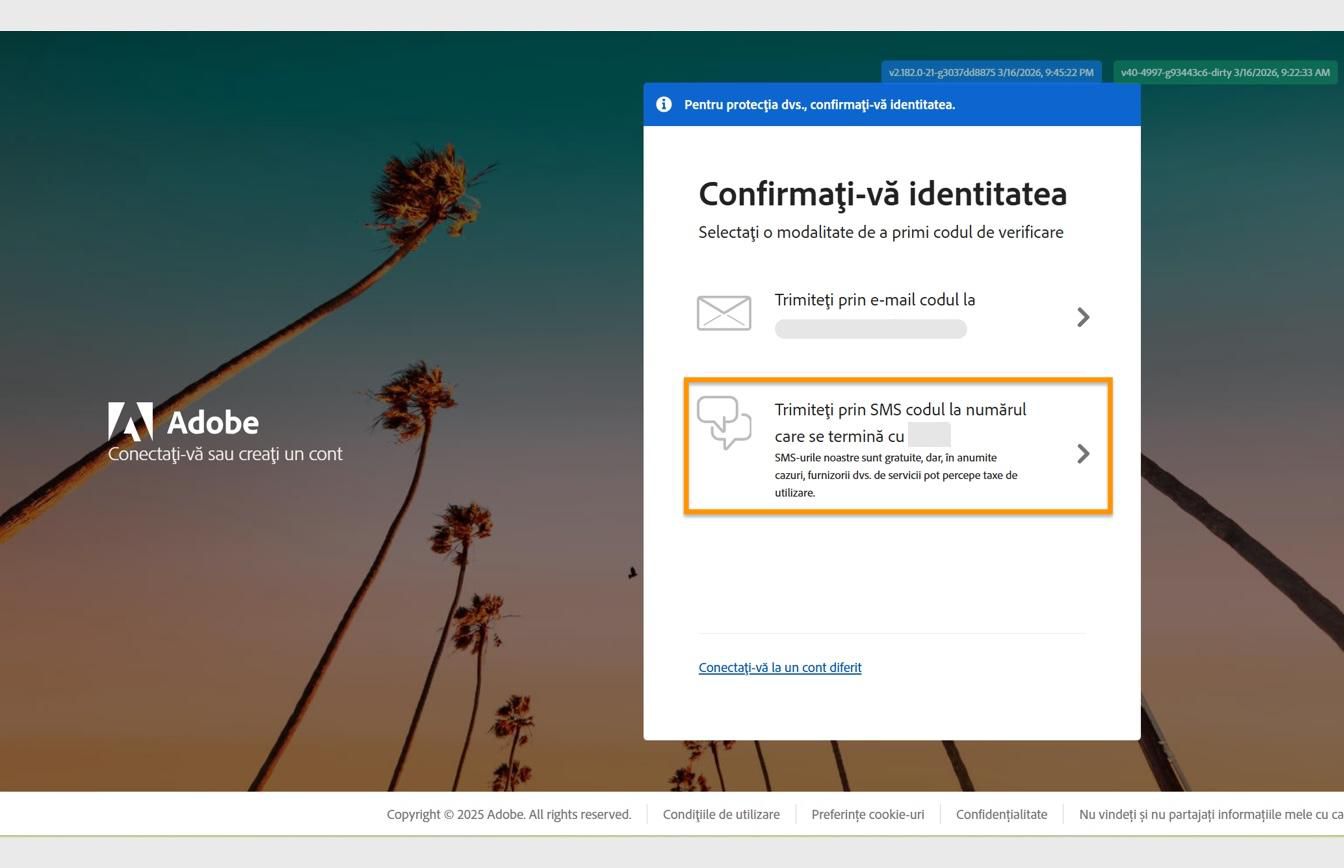This screenshot has width=1344, height=868.
Task: Click the "Confirmați-vă identitatea" heading
Action: pyautogui.click(x=883, y=194)
